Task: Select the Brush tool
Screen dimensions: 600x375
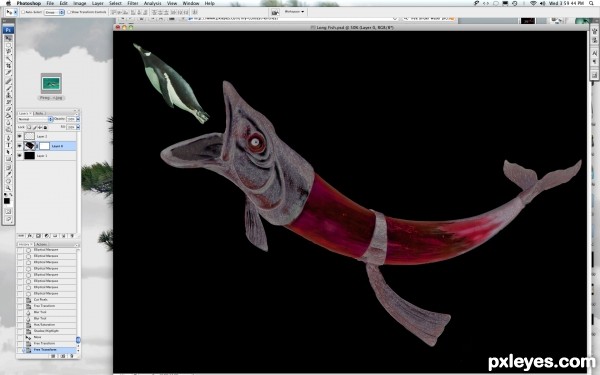Action: click(x=8, y=88)
